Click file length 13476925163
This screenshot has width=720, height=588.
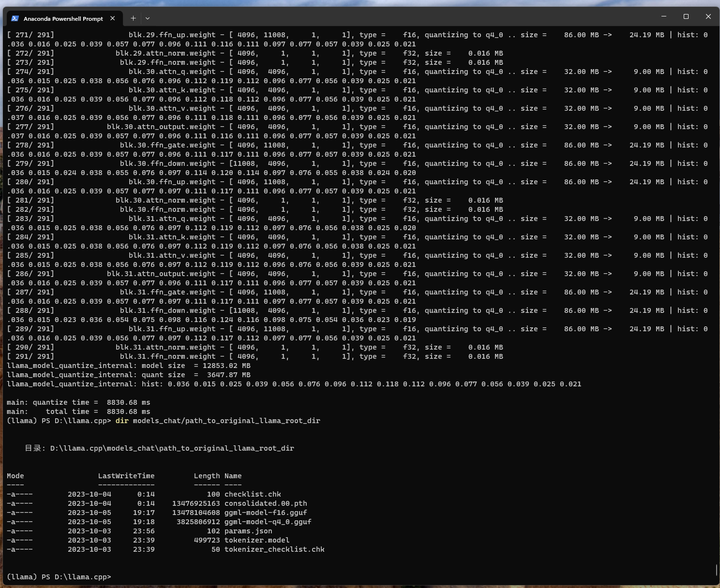click(x=196, y=504)
